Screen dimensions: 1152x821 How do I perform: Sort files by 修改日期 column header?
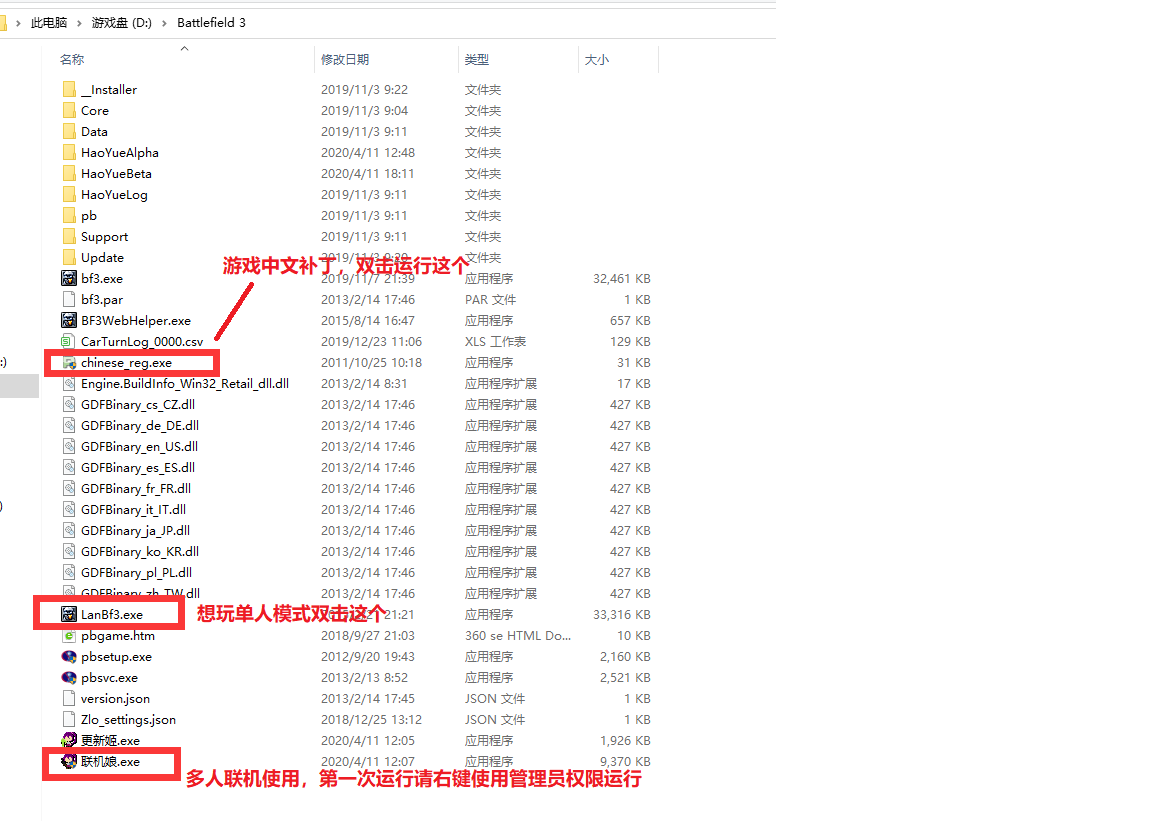point(345,59)
